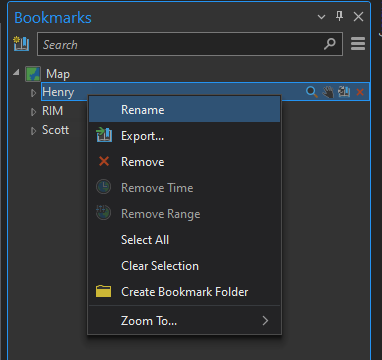Update the Henry bookmark with its icon
The height and width of the screenshot is (360, 382).
(x=344, y=92)
